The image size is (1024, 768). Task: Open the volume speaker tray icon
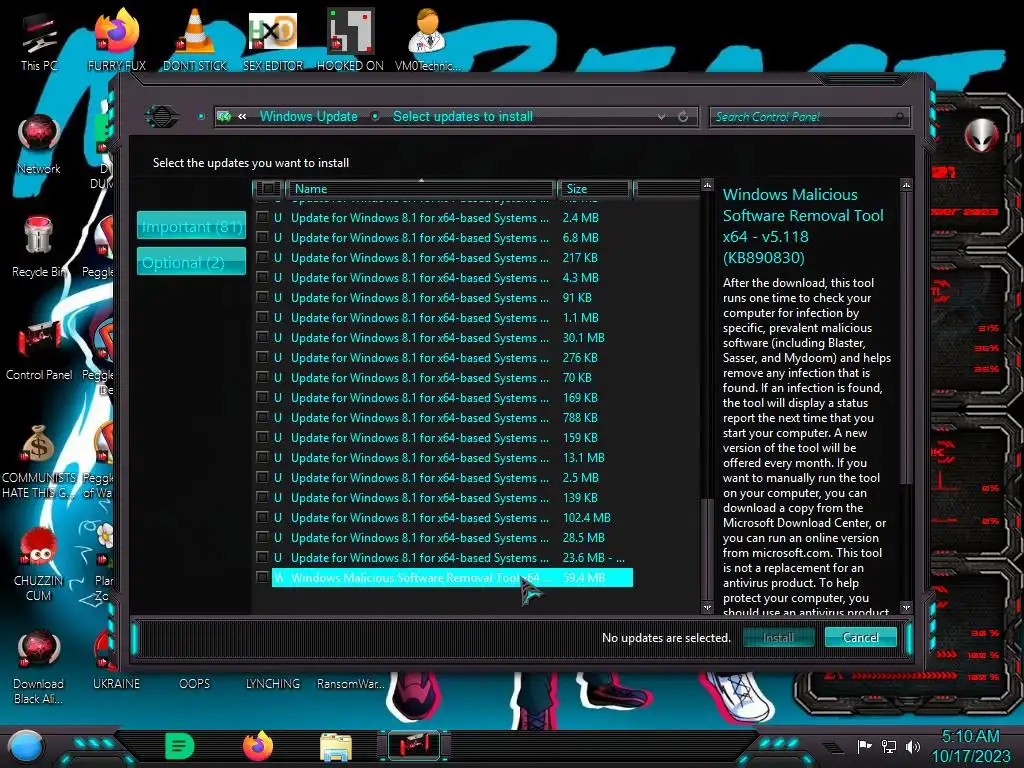pyautogui.click(x=913, y=746)
